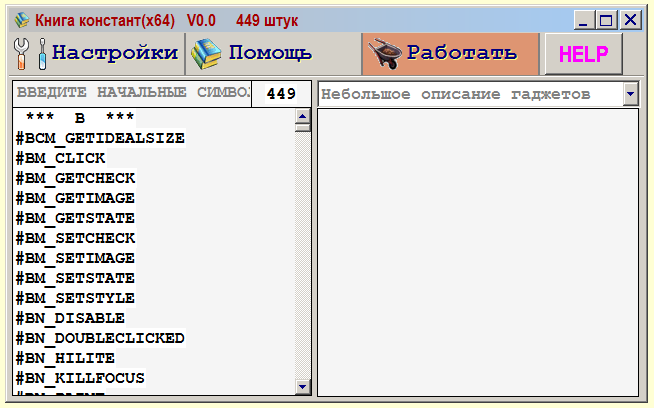The width and height of the screenshot is (654, 408).
Task: Select the #BM_SETSTYLE list entry
Action: 75,298
